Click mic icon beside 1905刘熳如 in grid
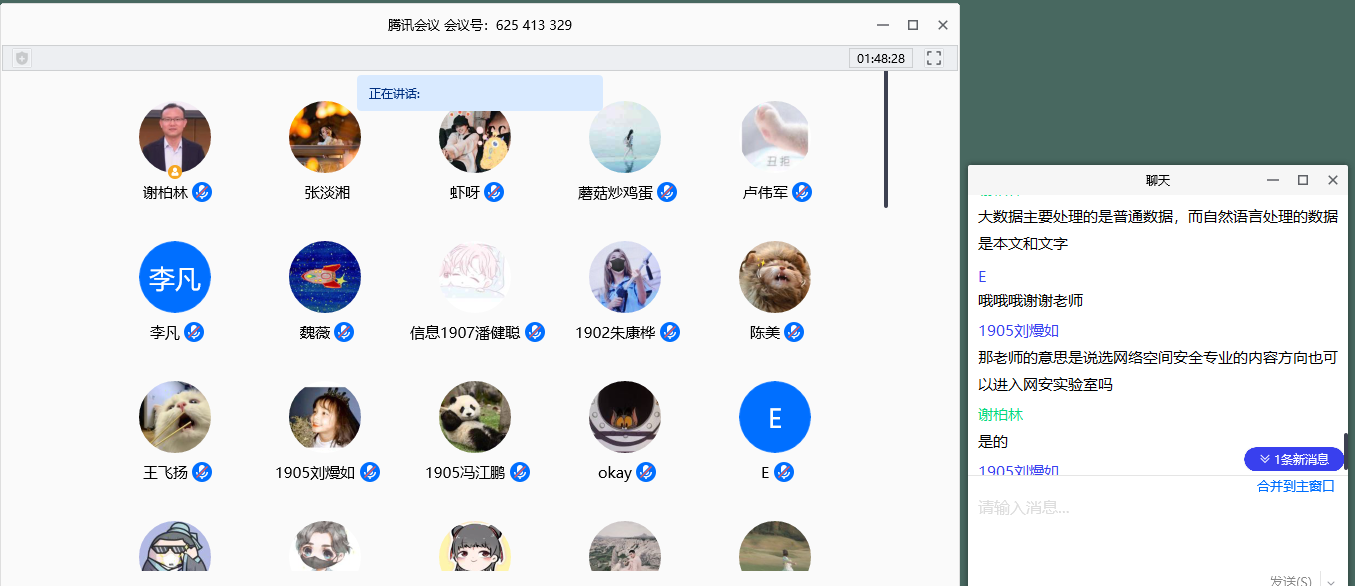Screen dimensions: 1355x586 (370, 472)
